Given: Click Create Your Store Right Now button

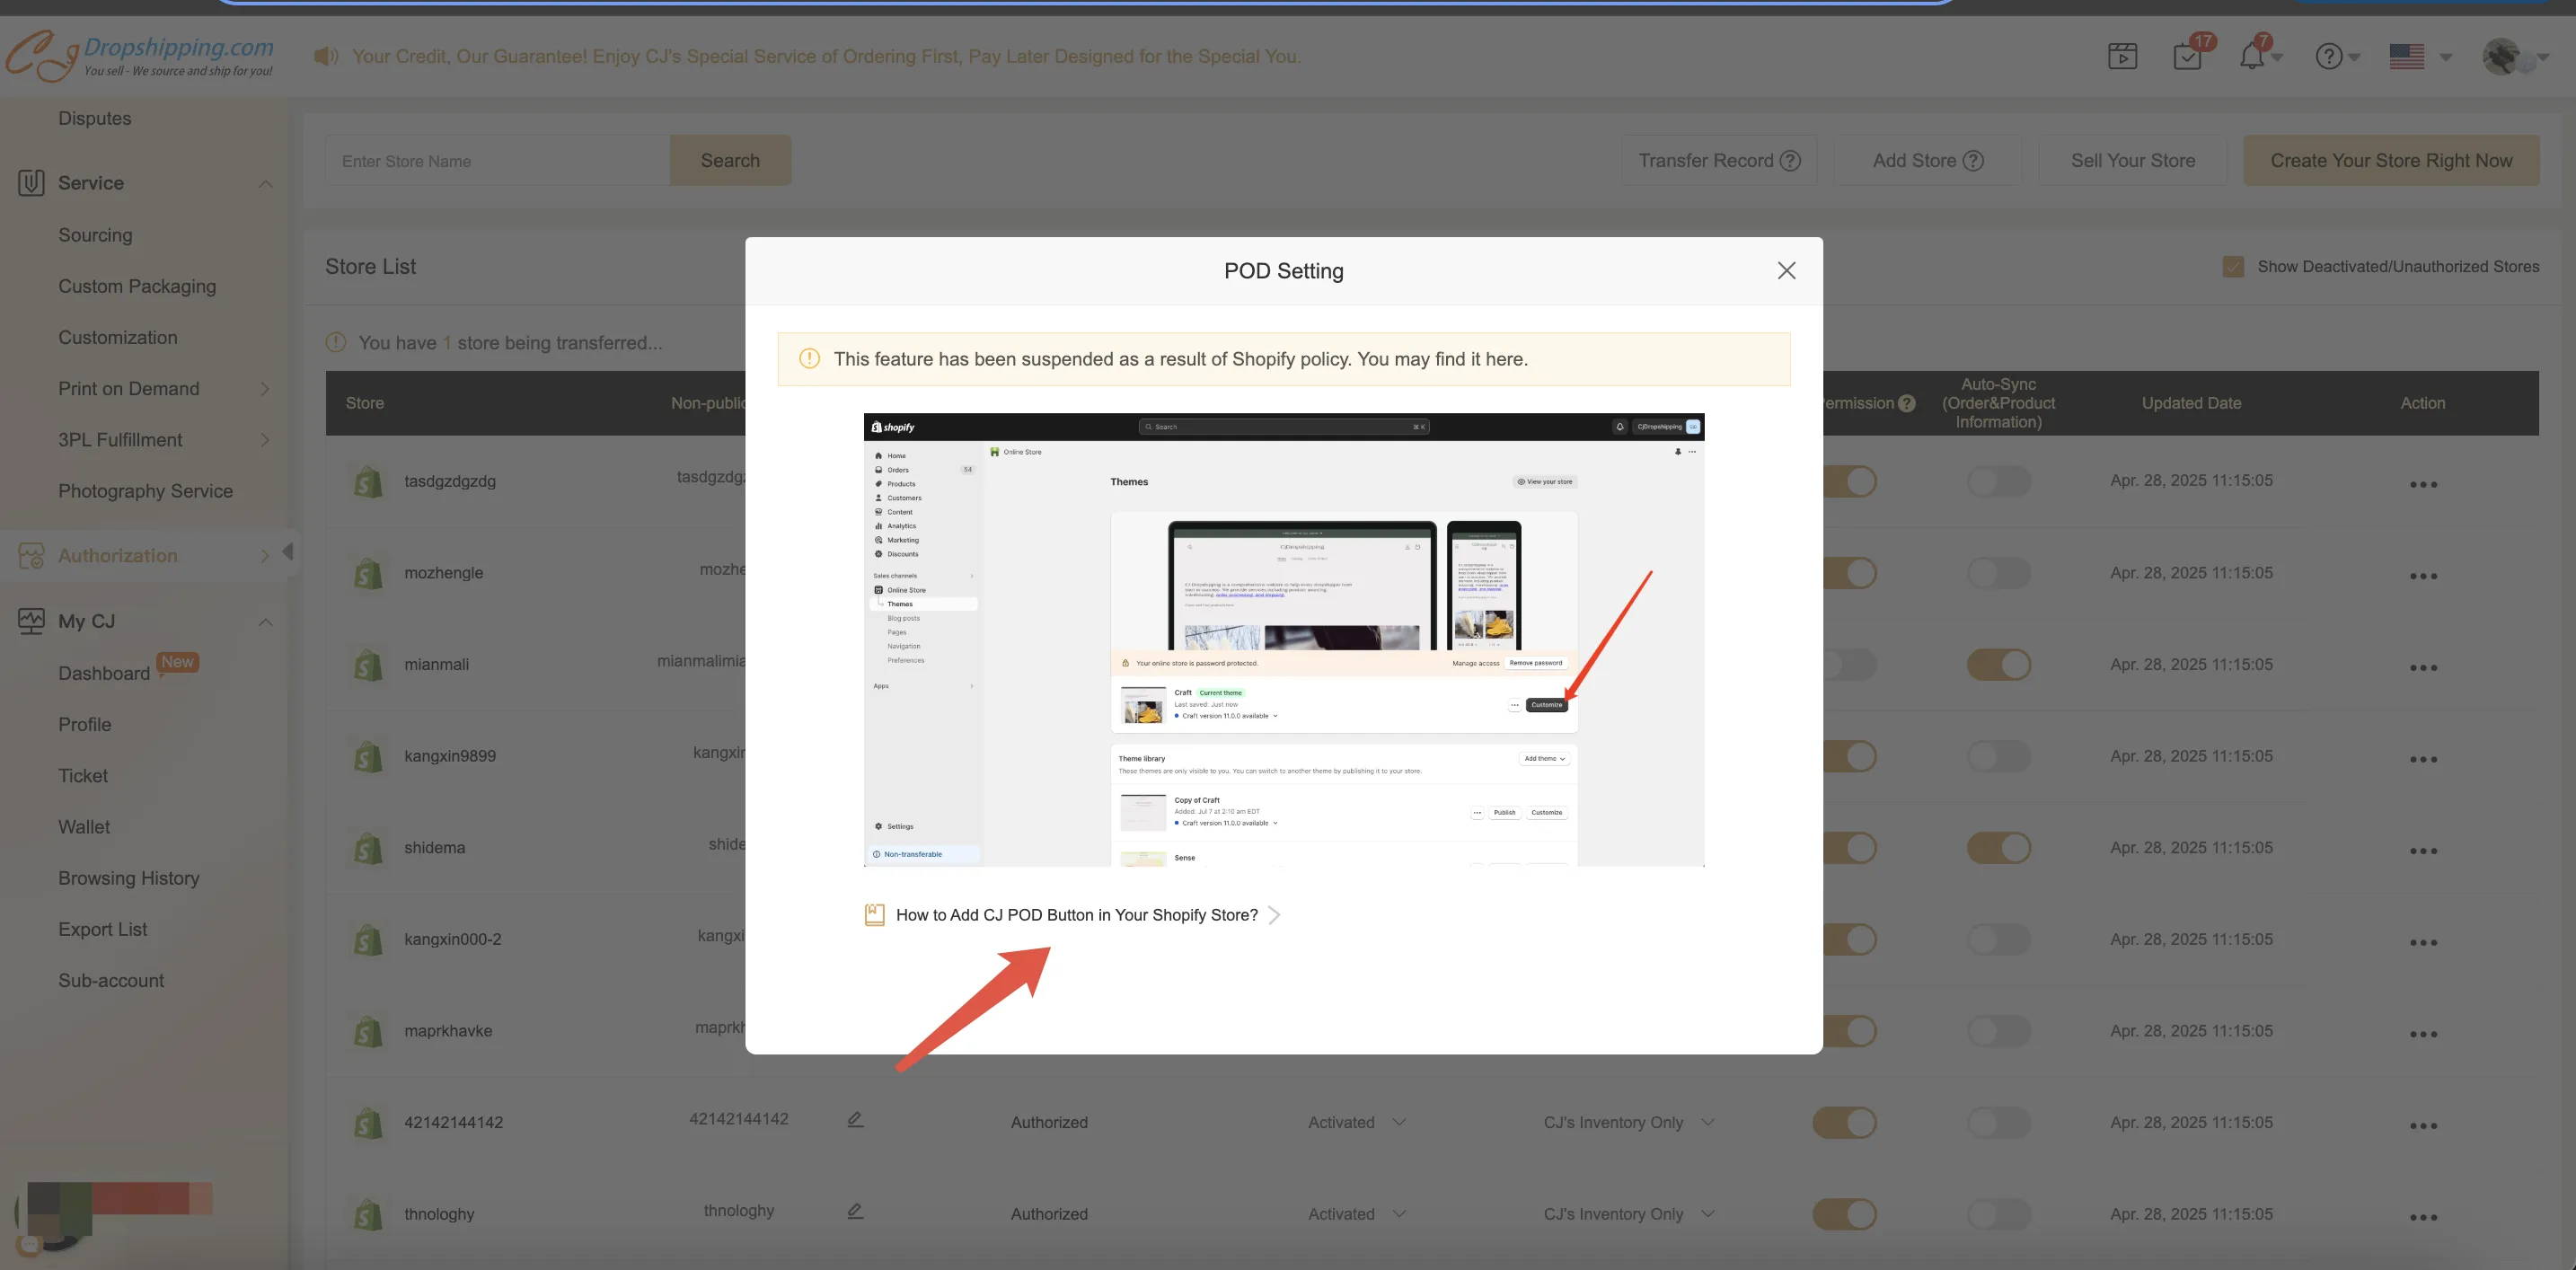Looking at the screenshot, I should [2390, 161].
